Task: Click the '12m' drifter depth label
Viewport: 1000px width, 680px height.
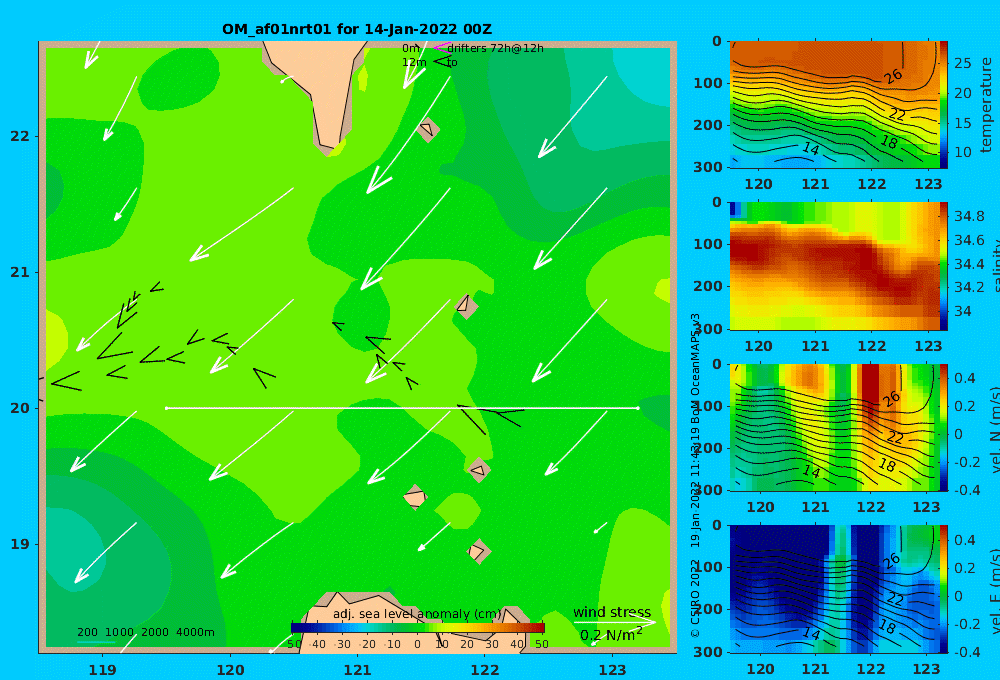Action: tap(414, 62)
